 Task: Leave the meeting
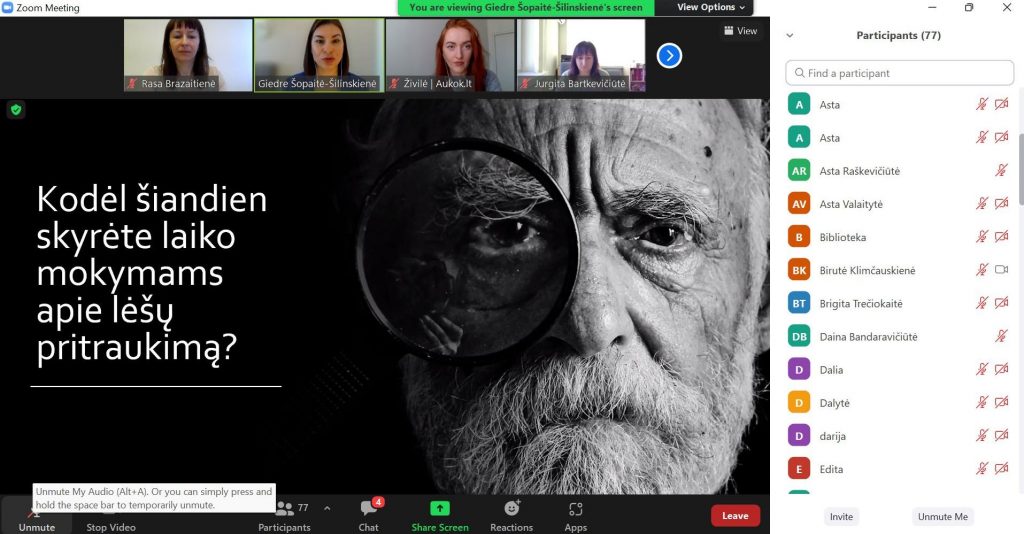coord(735,516)
